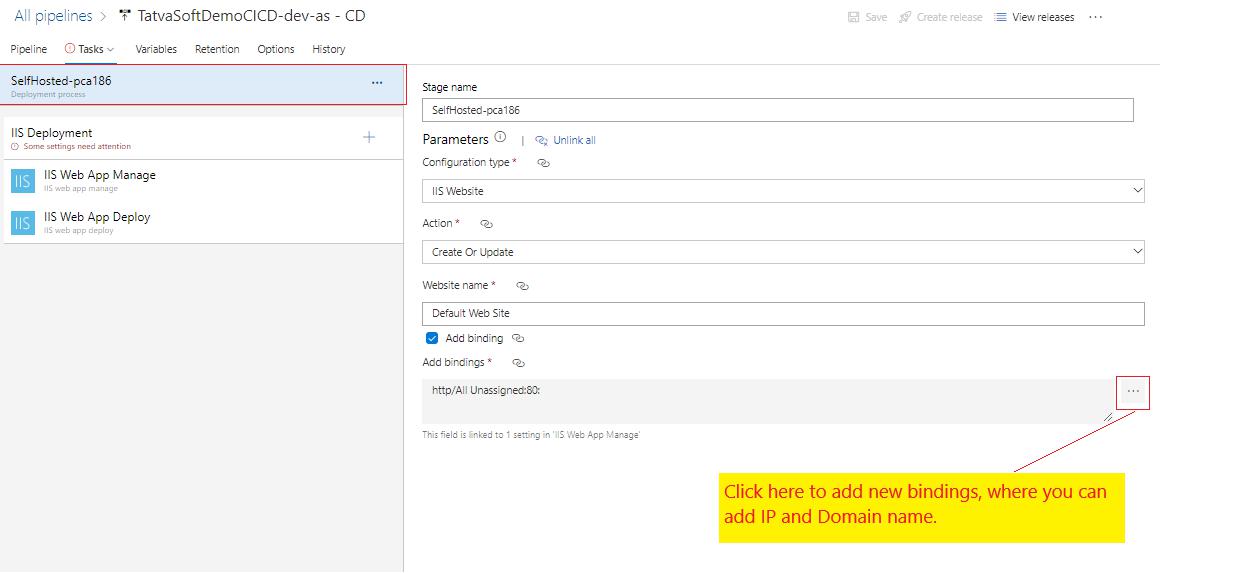The width and height of the screenshot is (1242, 573).
Task: Click link icon beside Action label
Action: pyautogui.click(x=486, y=224)
